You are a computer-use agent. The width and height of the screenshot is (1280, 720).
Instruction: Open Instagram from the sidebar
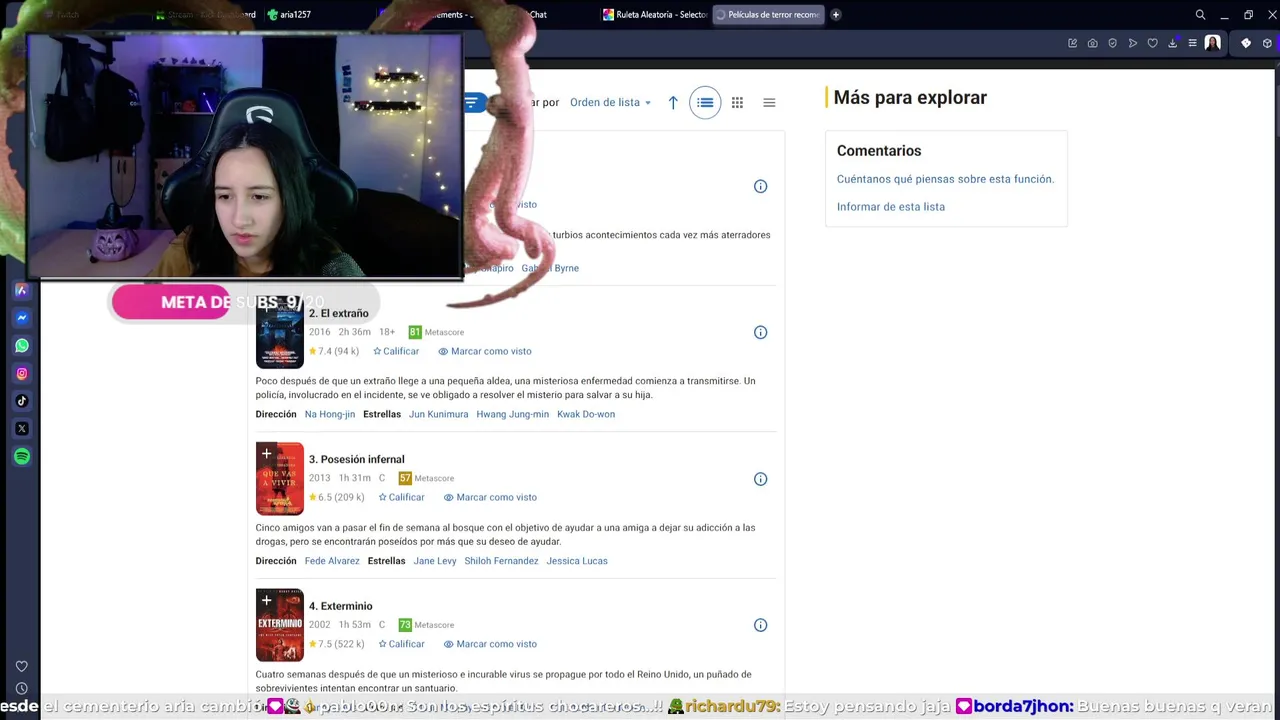click(22, 373)
